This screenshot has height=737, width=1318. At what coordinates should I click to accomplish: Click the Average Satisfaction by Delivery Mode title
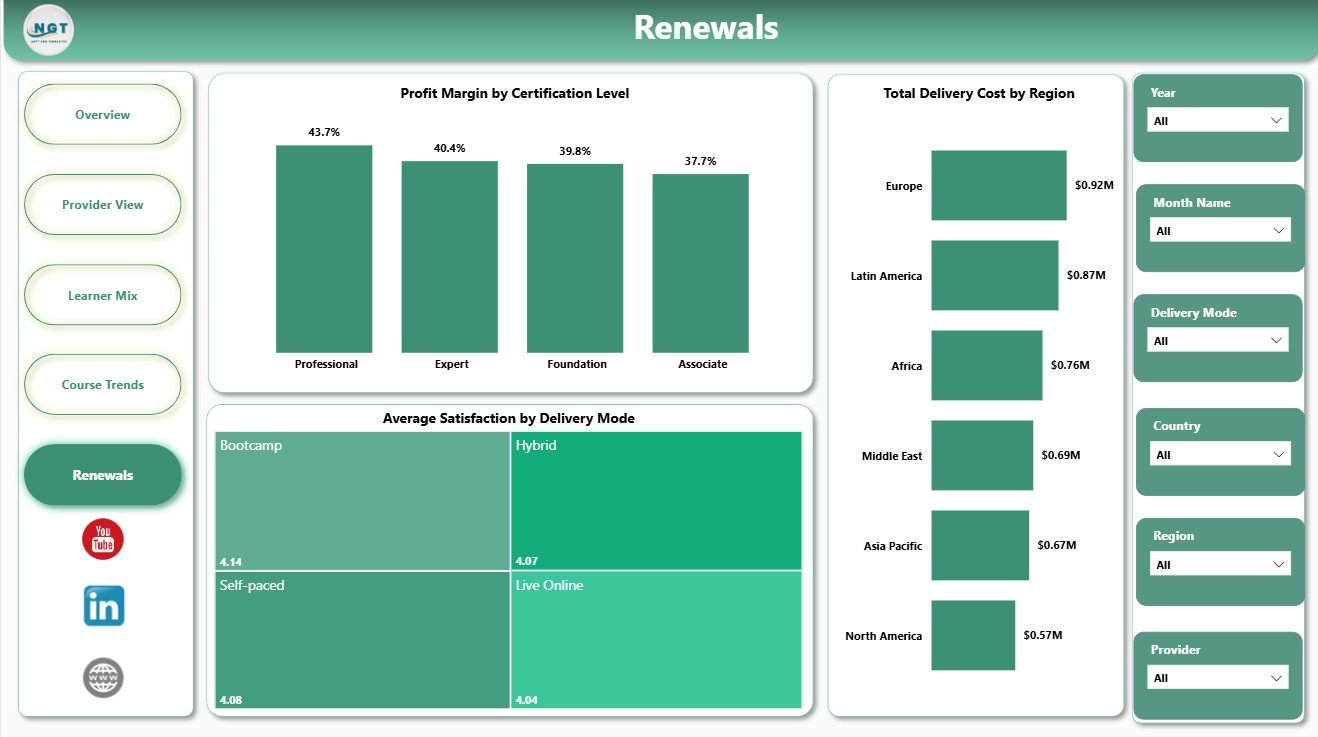point(509,418)
